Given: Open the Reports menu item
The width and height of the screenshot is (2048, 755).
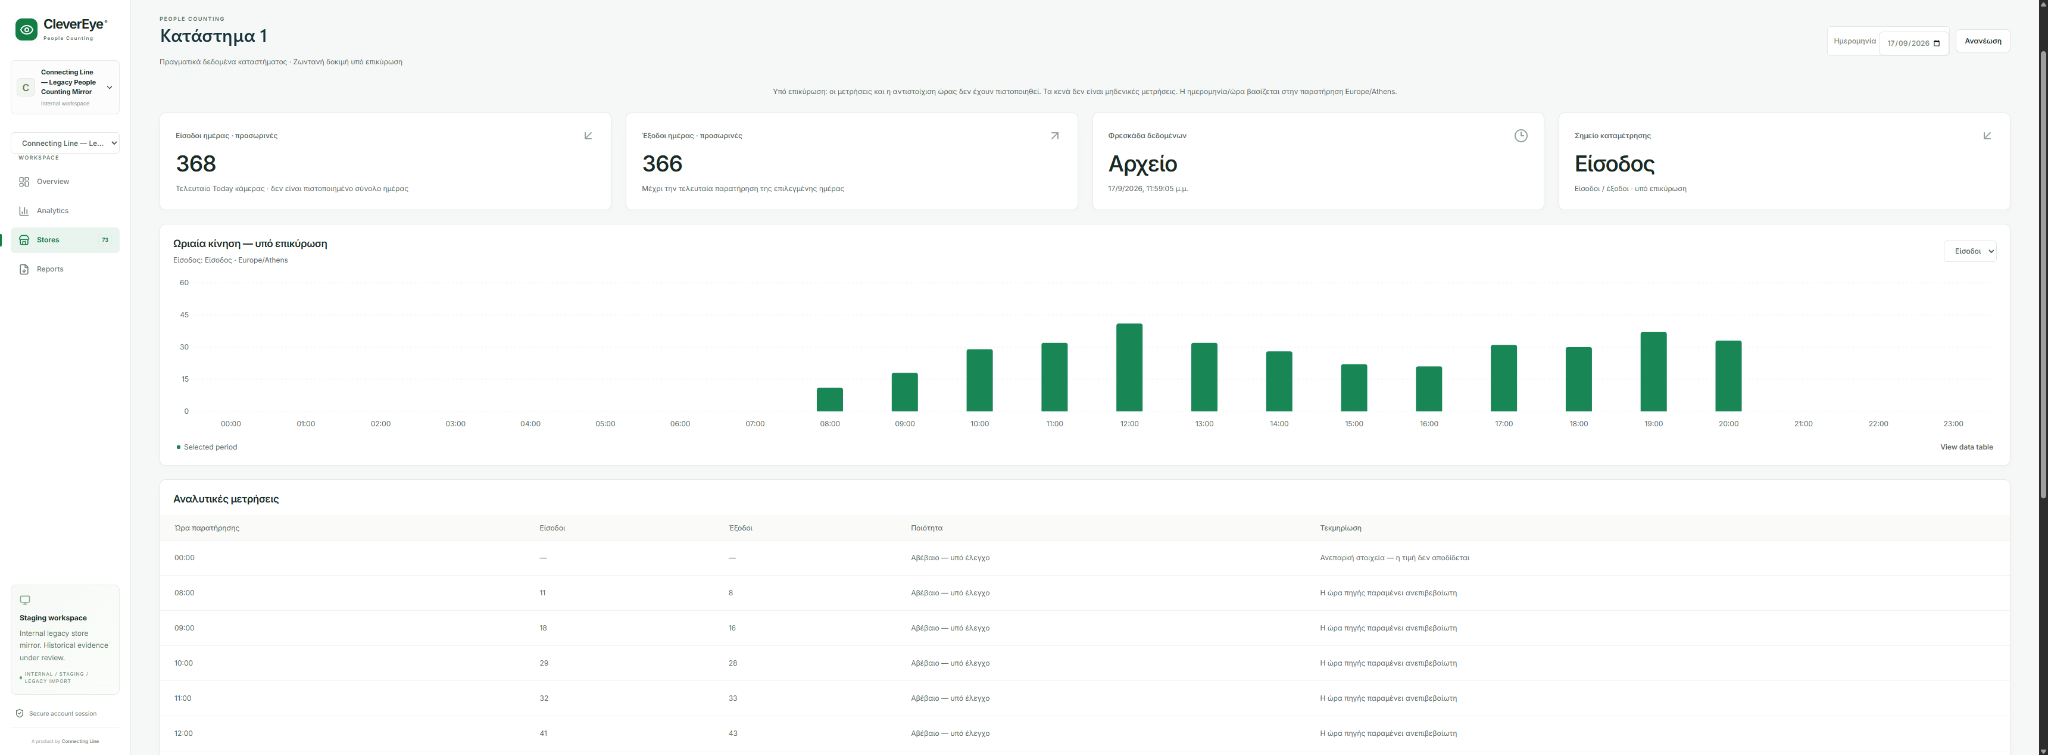Looking at the screenshot, I should point(65,269).
